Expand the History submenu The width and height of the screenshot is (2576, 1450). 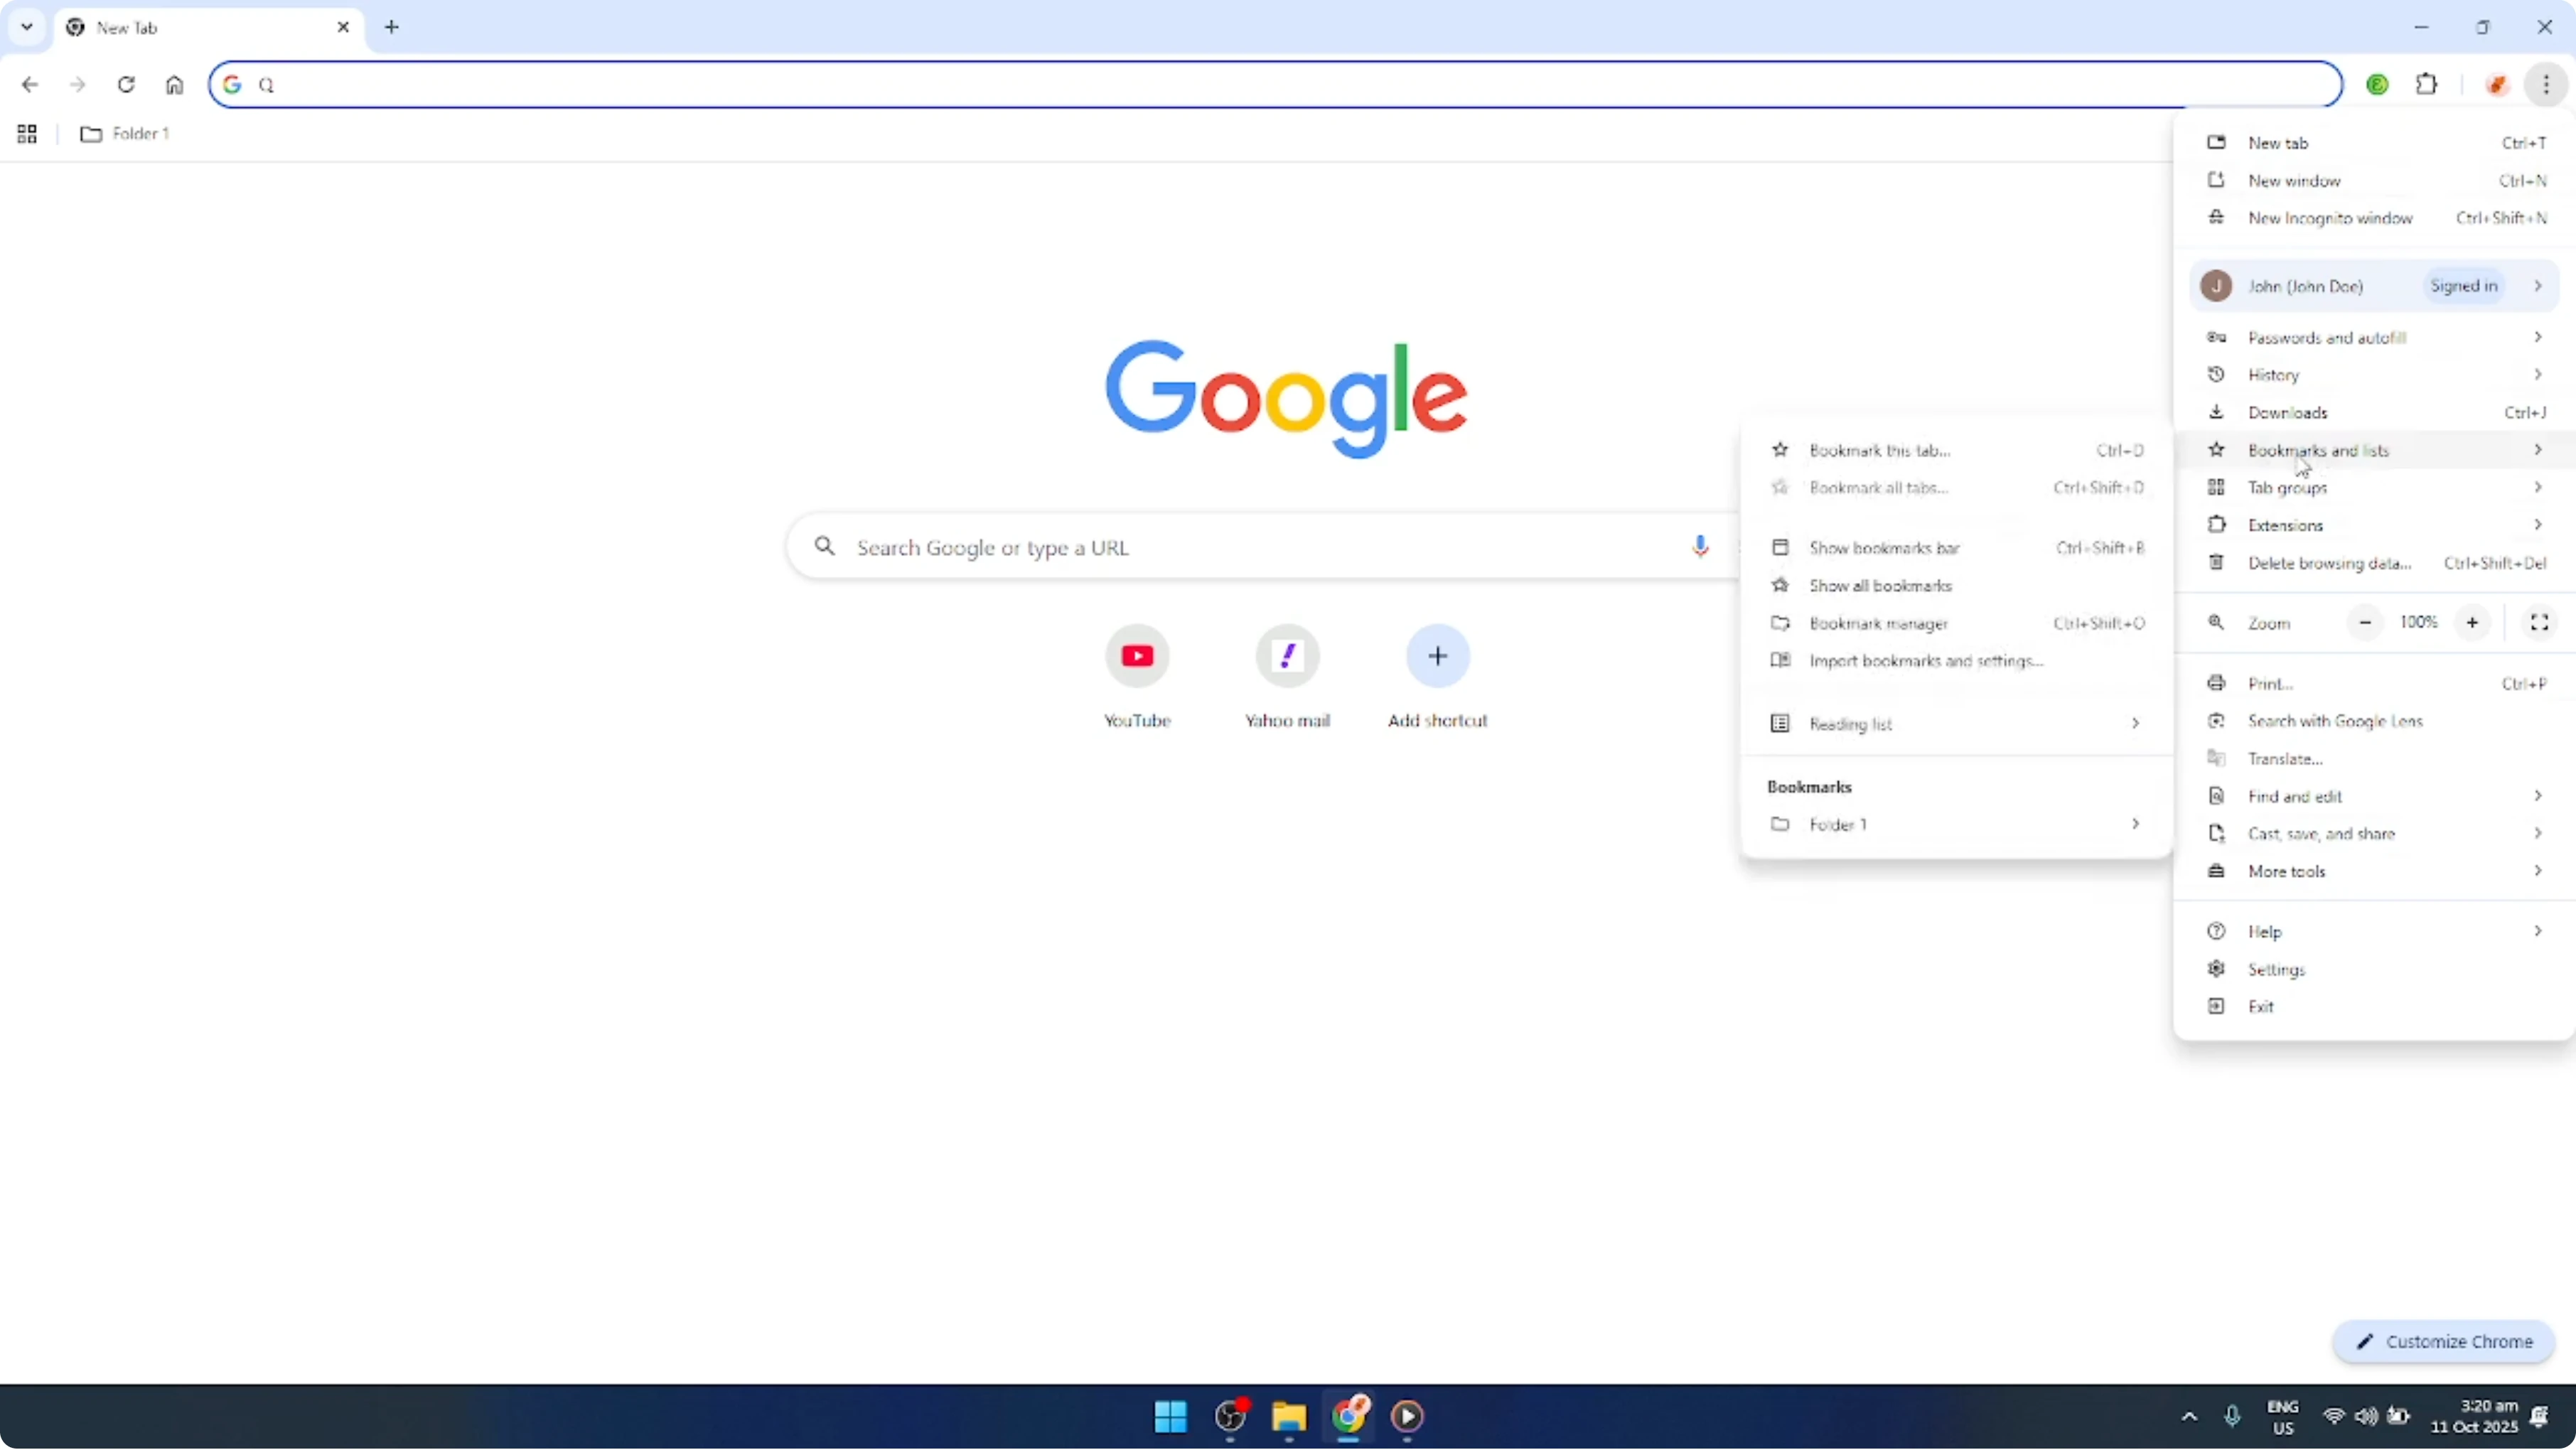[2375, 375]
